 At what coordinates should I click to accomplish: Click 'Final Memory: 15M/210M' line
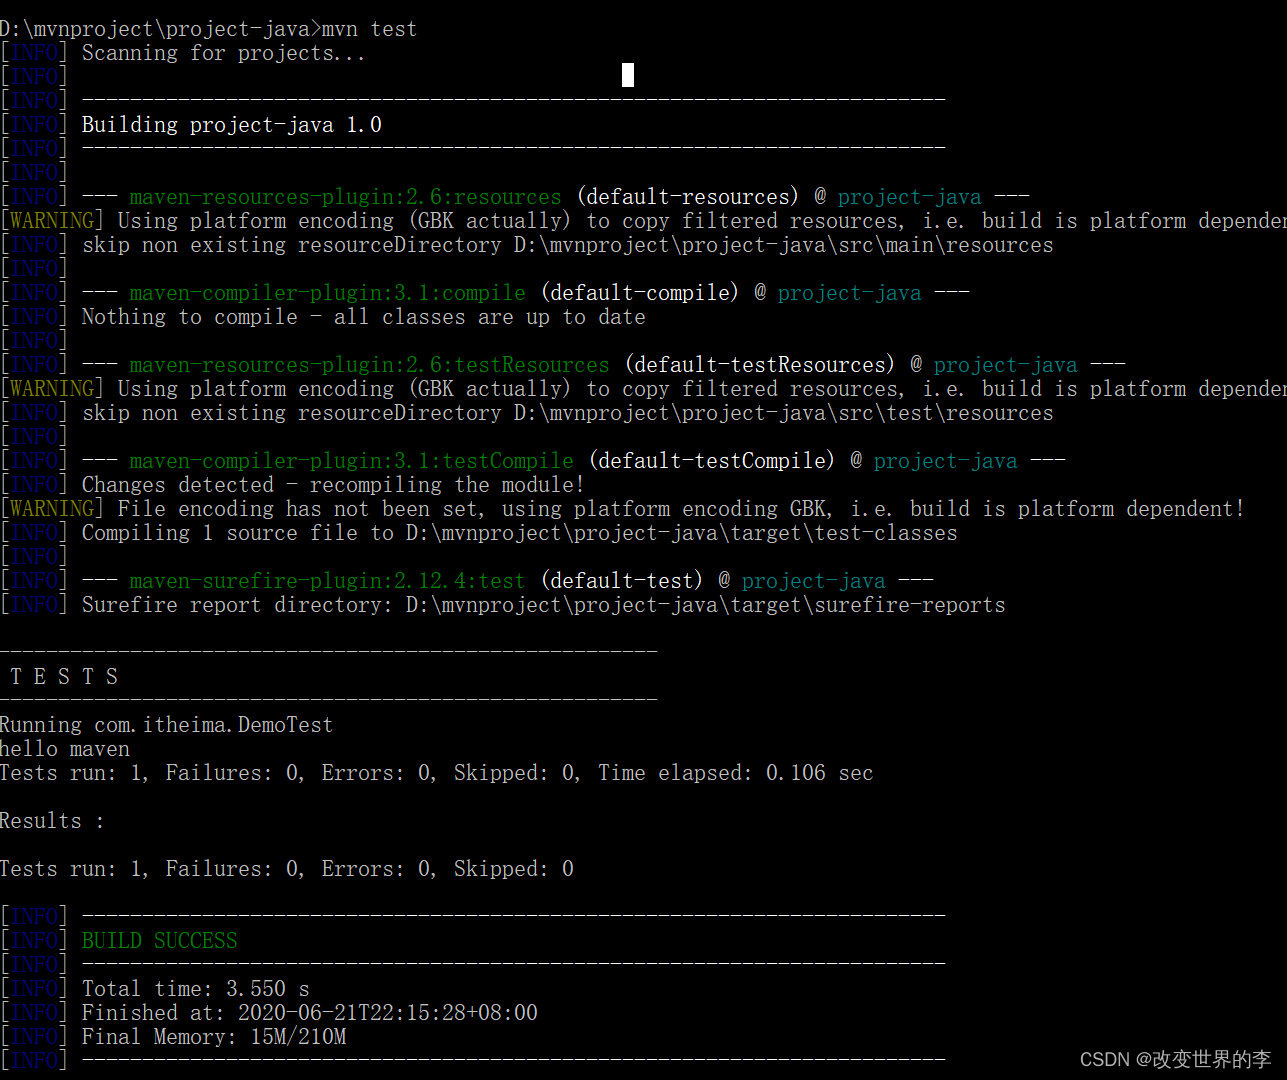coord(214,1037)
